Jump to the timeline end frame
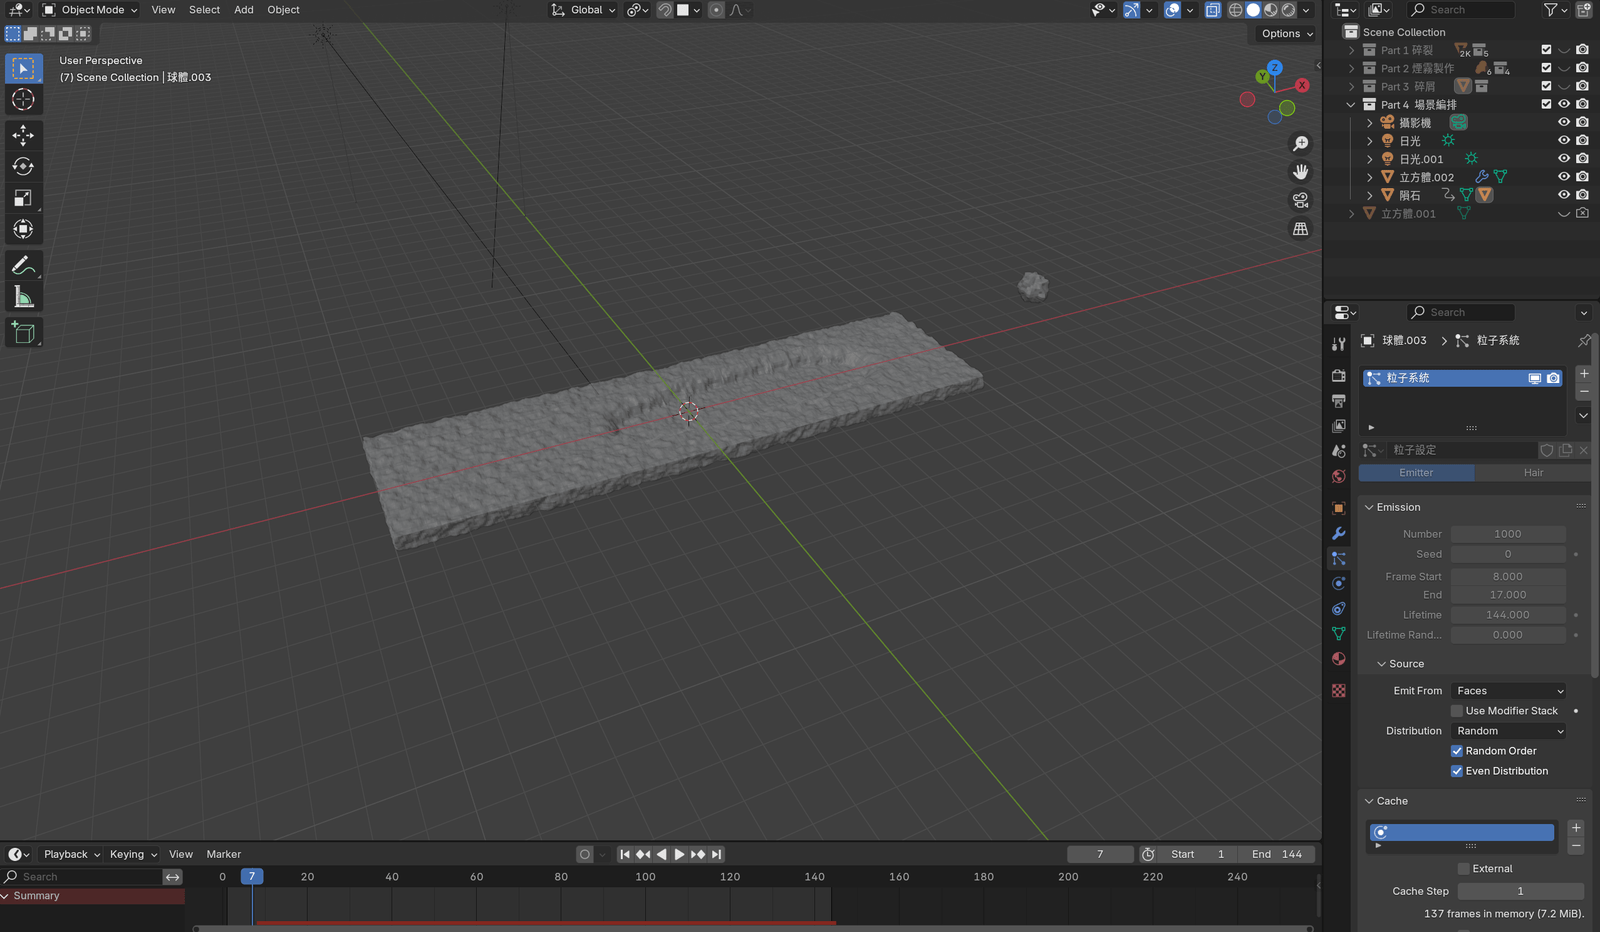The width and height of the screenshot is (1600, 932). point(716,855)
